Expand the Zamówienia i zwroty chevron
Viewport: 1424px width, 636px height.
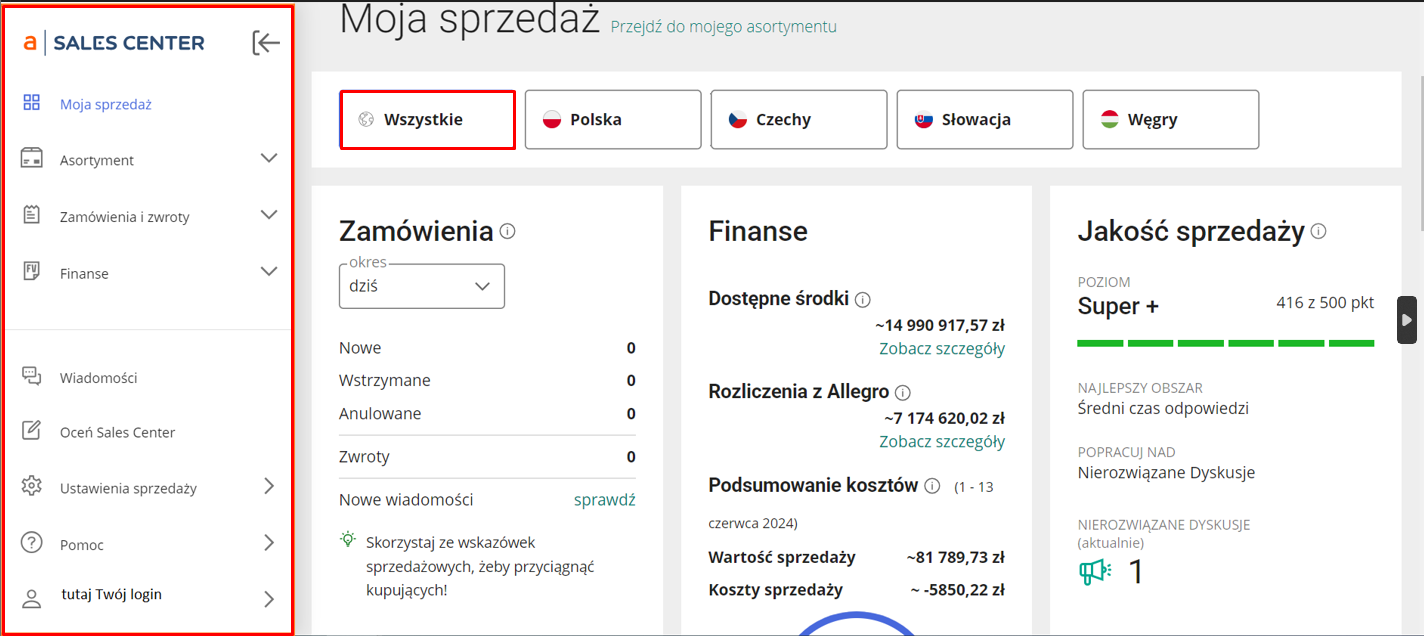pos(268,214)
